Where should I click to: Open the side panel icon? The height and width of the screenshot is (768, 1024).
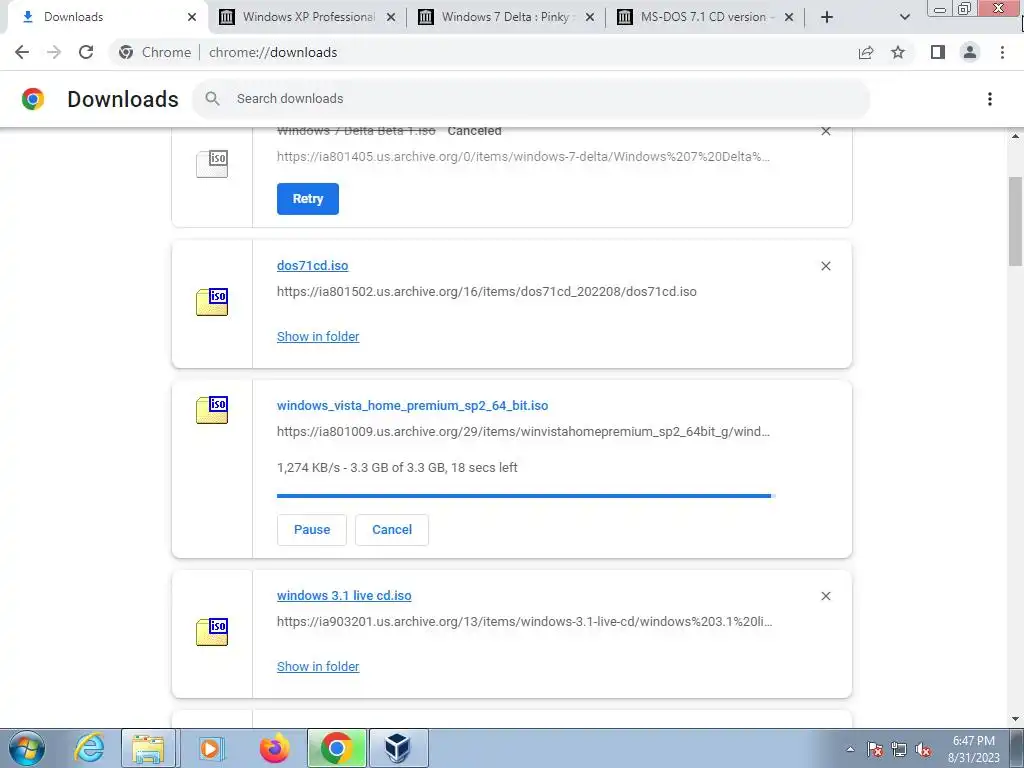tap(938, 52)
